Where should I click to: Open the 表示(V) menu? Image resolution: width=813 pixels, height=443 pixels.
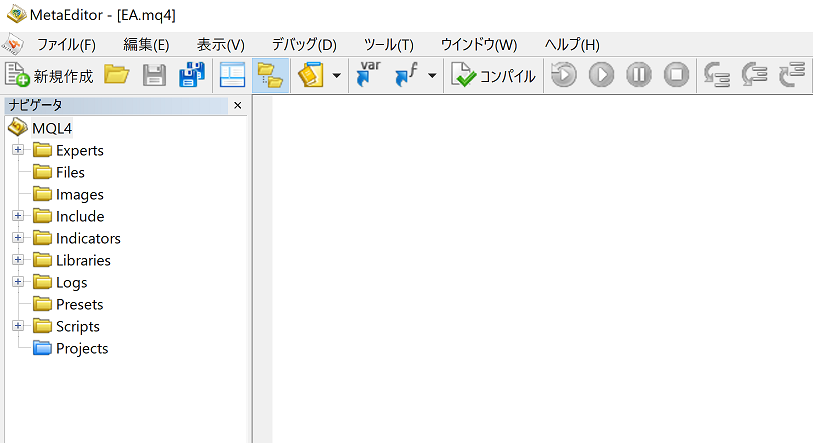point(220,45)
